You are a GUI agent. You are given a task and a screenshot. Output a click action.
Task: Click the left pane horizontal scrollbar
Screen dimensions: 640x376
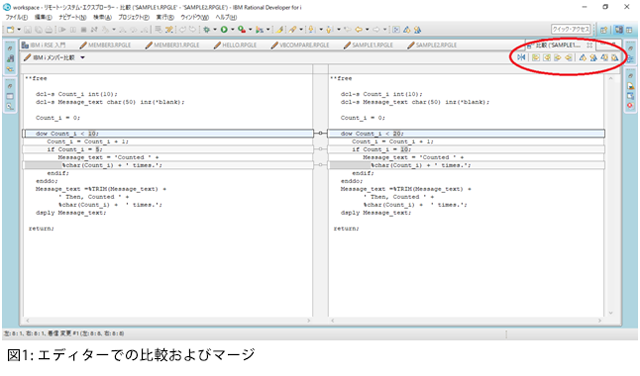click(x=168, y=321)
